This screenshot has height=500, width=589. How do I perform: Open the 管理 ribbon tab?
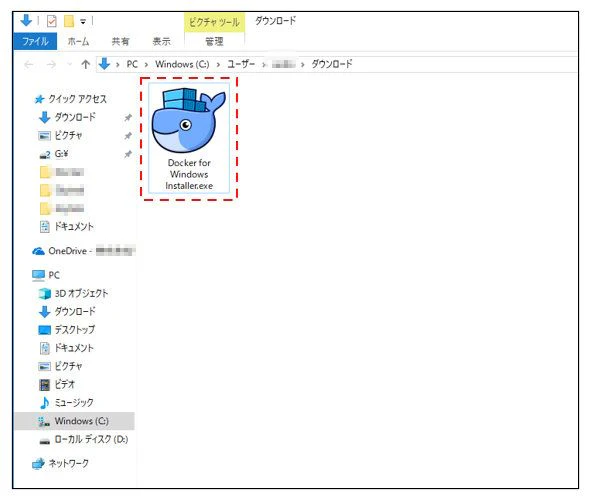pos(214,41)
